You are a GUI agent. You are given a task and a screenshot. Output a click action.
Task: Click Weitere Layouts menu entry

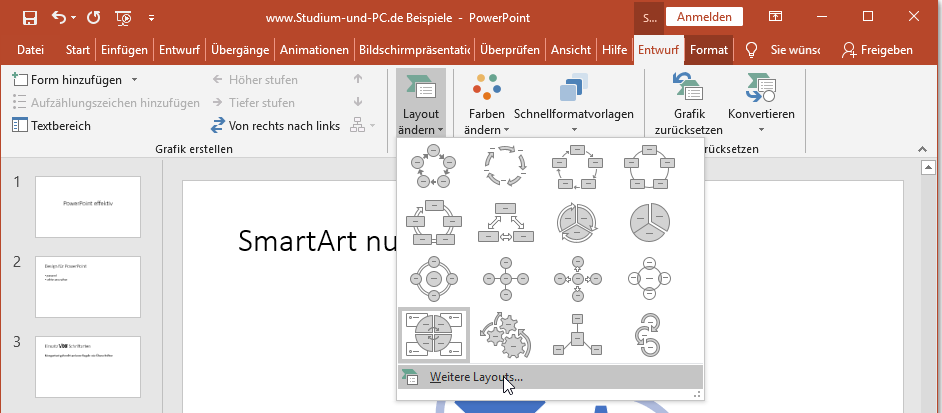(x=550, y=377)
